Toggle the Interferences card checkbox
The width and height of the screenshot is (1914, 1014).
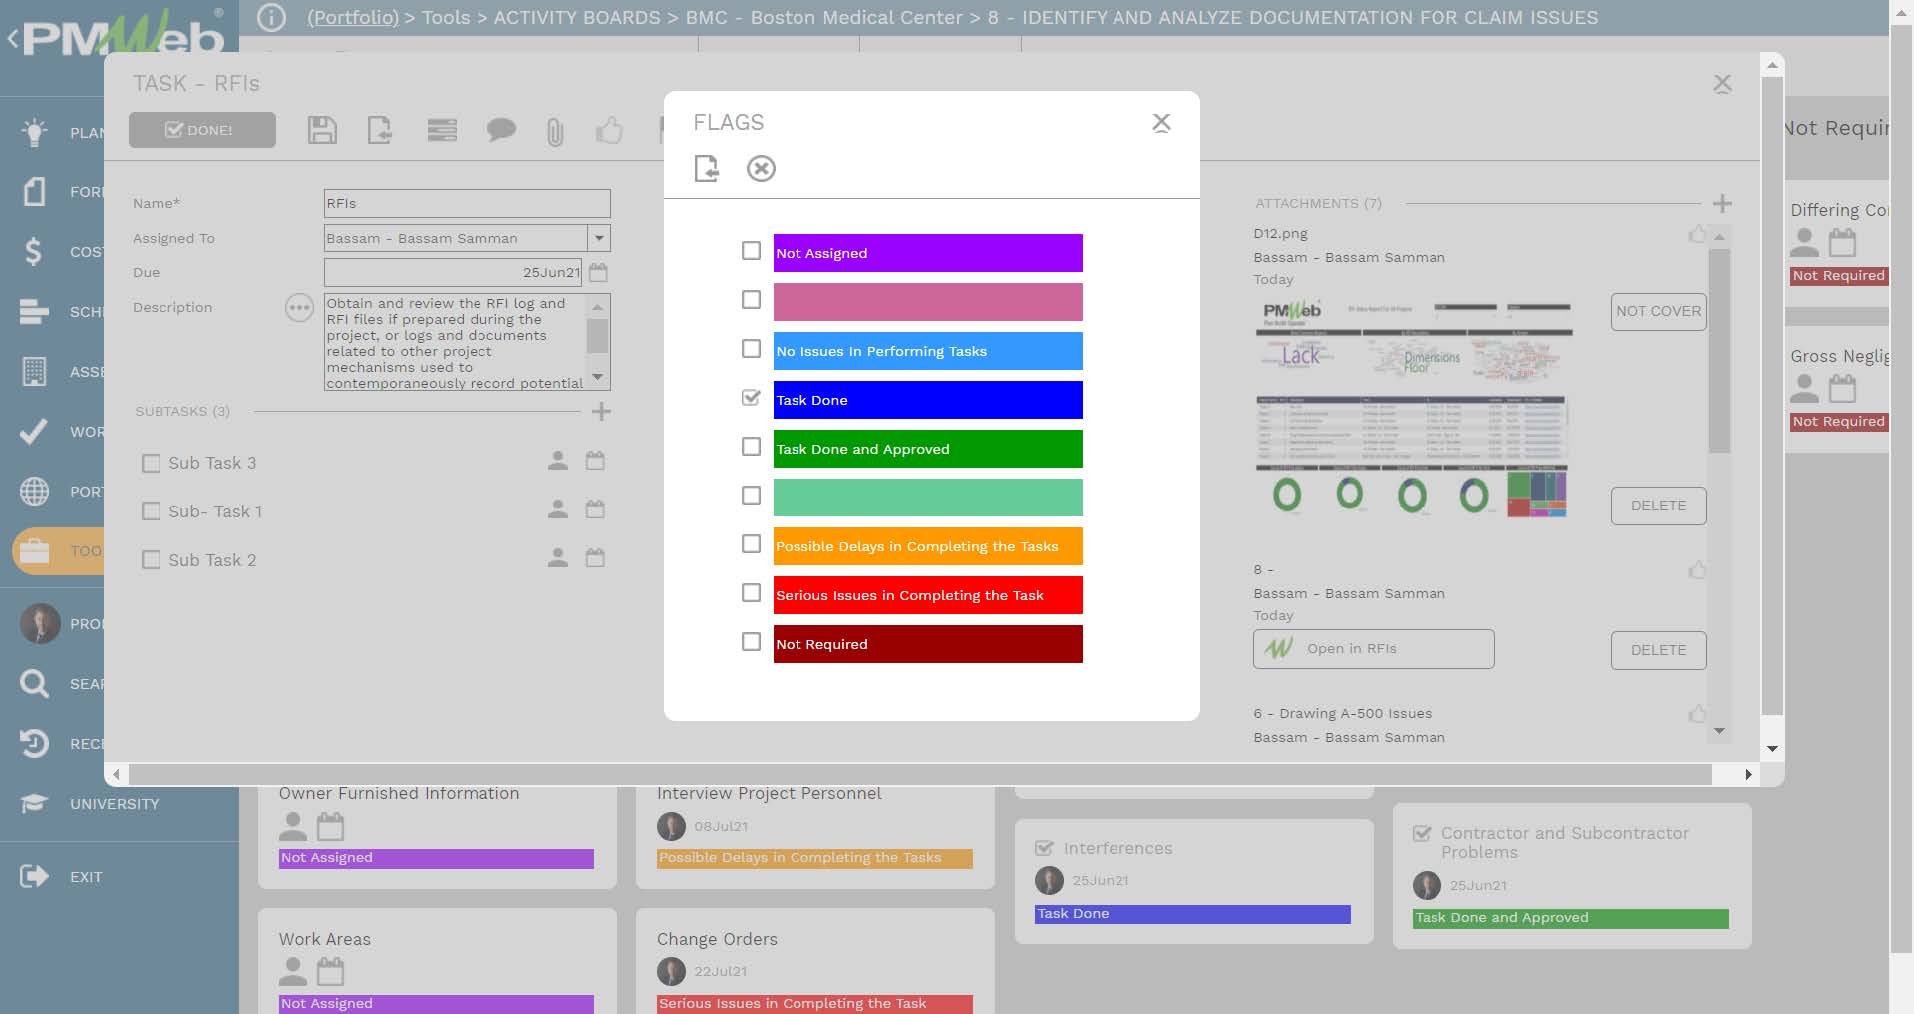(1044, 848)
